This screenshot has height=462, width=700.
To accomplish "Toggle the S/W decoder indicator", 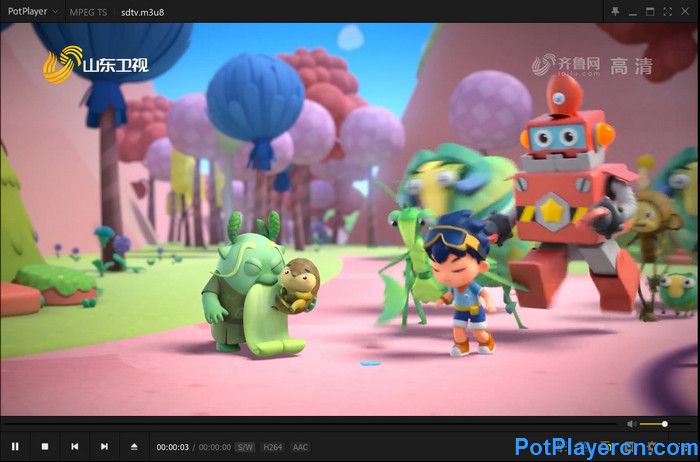I will tap(245, 447).
